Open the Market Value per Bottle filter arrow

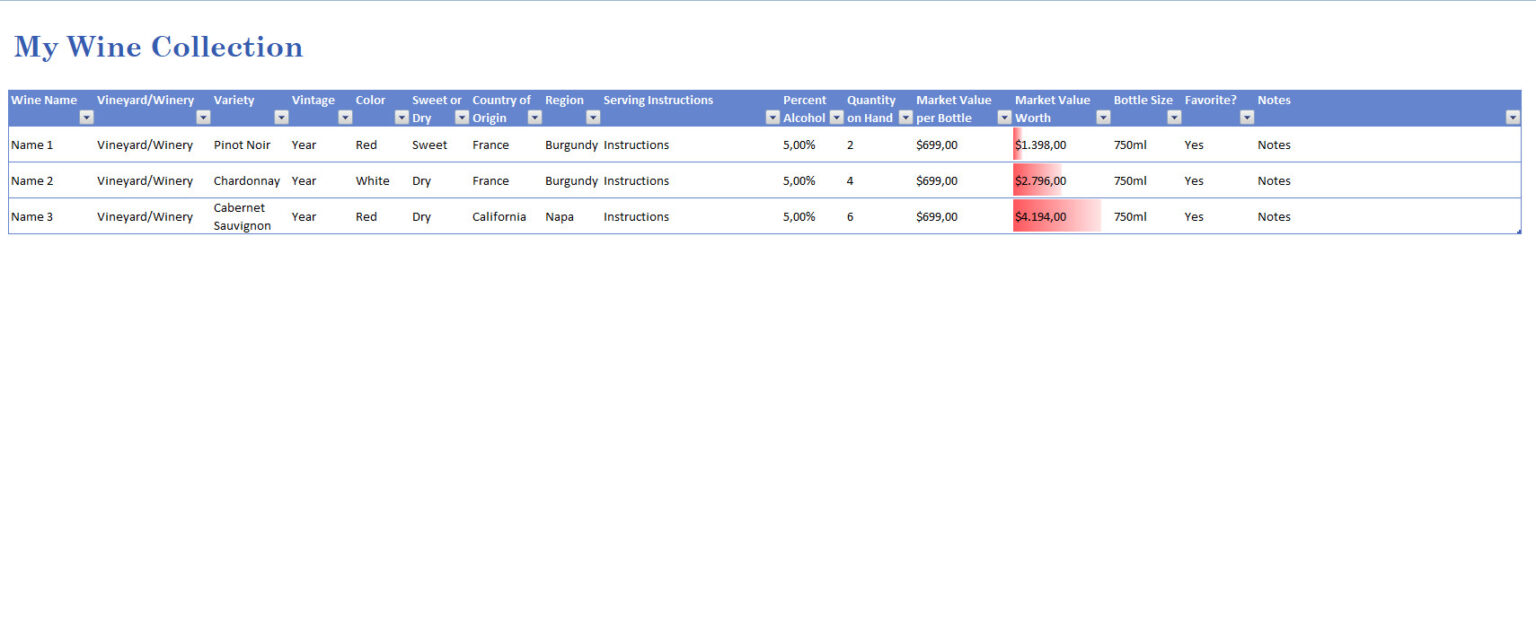pos(1003,117)
